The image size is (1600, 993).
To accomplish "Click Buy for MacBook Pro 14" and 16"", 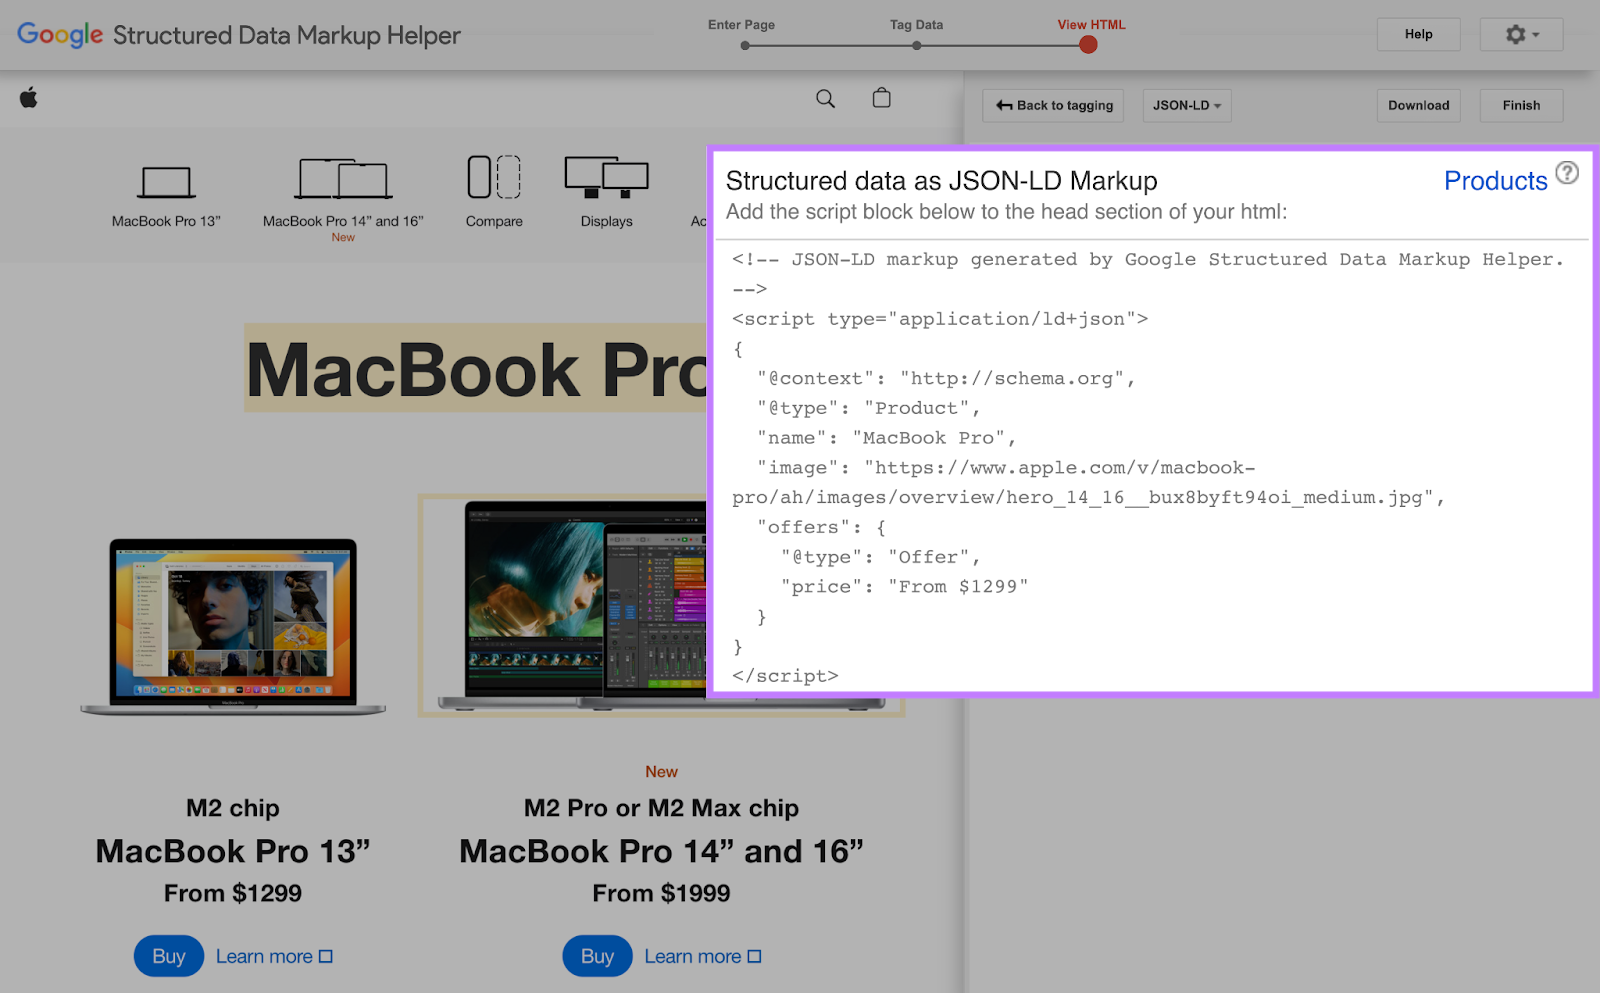I will (597, 956).
